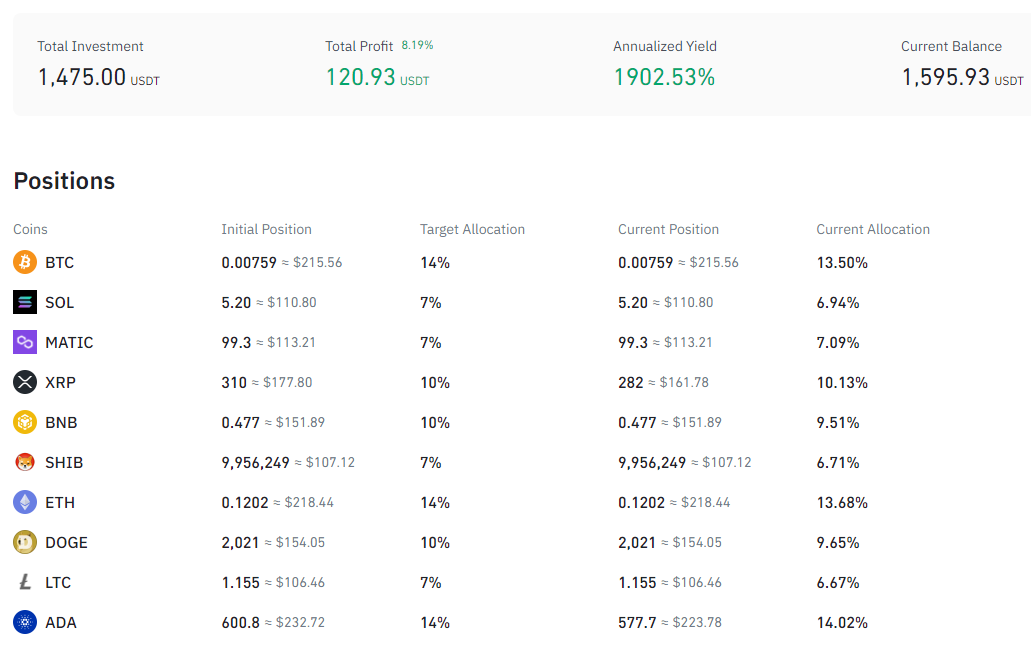
Task: Click the Current Allocation column header
Action: pyautogui.click(x=873, y=229)
